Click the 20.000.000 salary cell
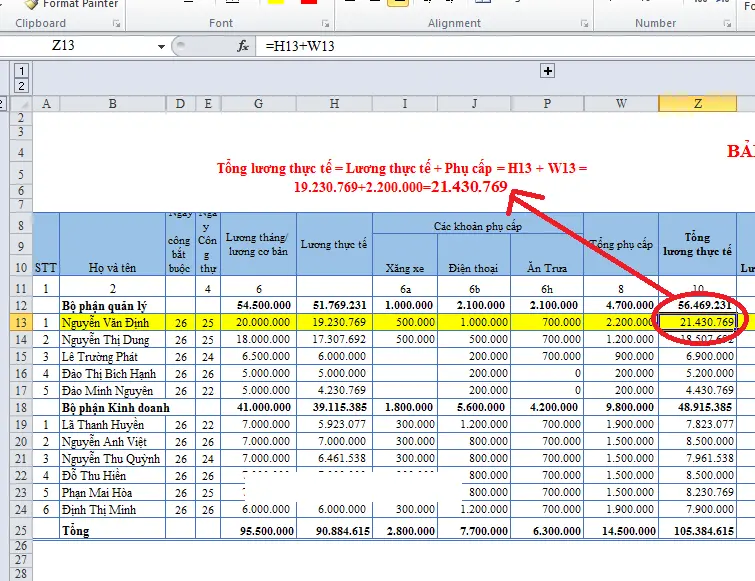 259,323
